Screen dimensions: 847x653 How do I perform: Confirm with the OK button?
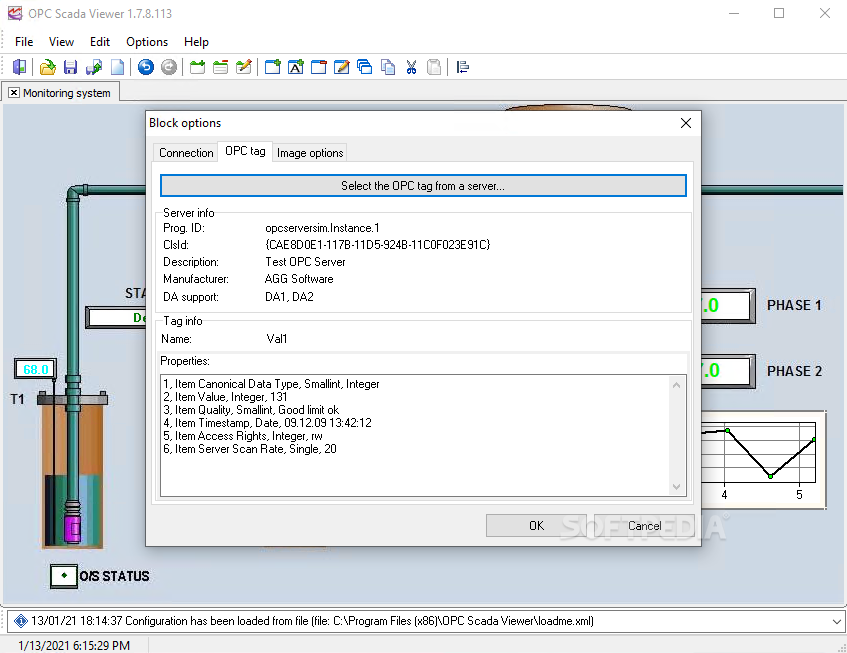point(536,526)
